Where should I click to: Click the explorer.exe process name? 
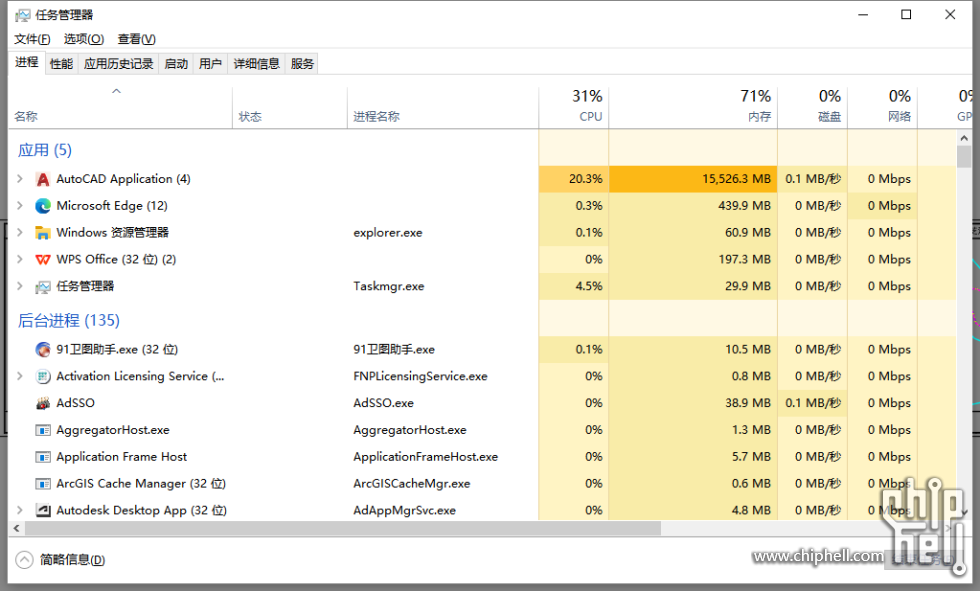(x=388, y=232)
